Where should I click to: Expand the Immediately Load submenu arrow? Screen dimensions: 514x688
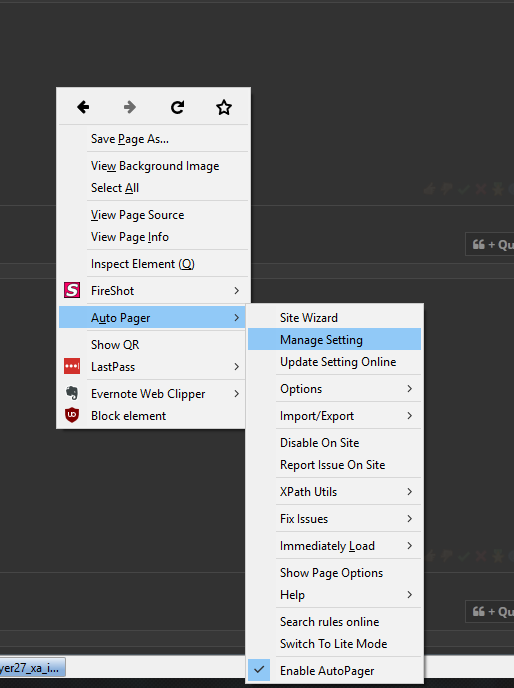(410, 545)
